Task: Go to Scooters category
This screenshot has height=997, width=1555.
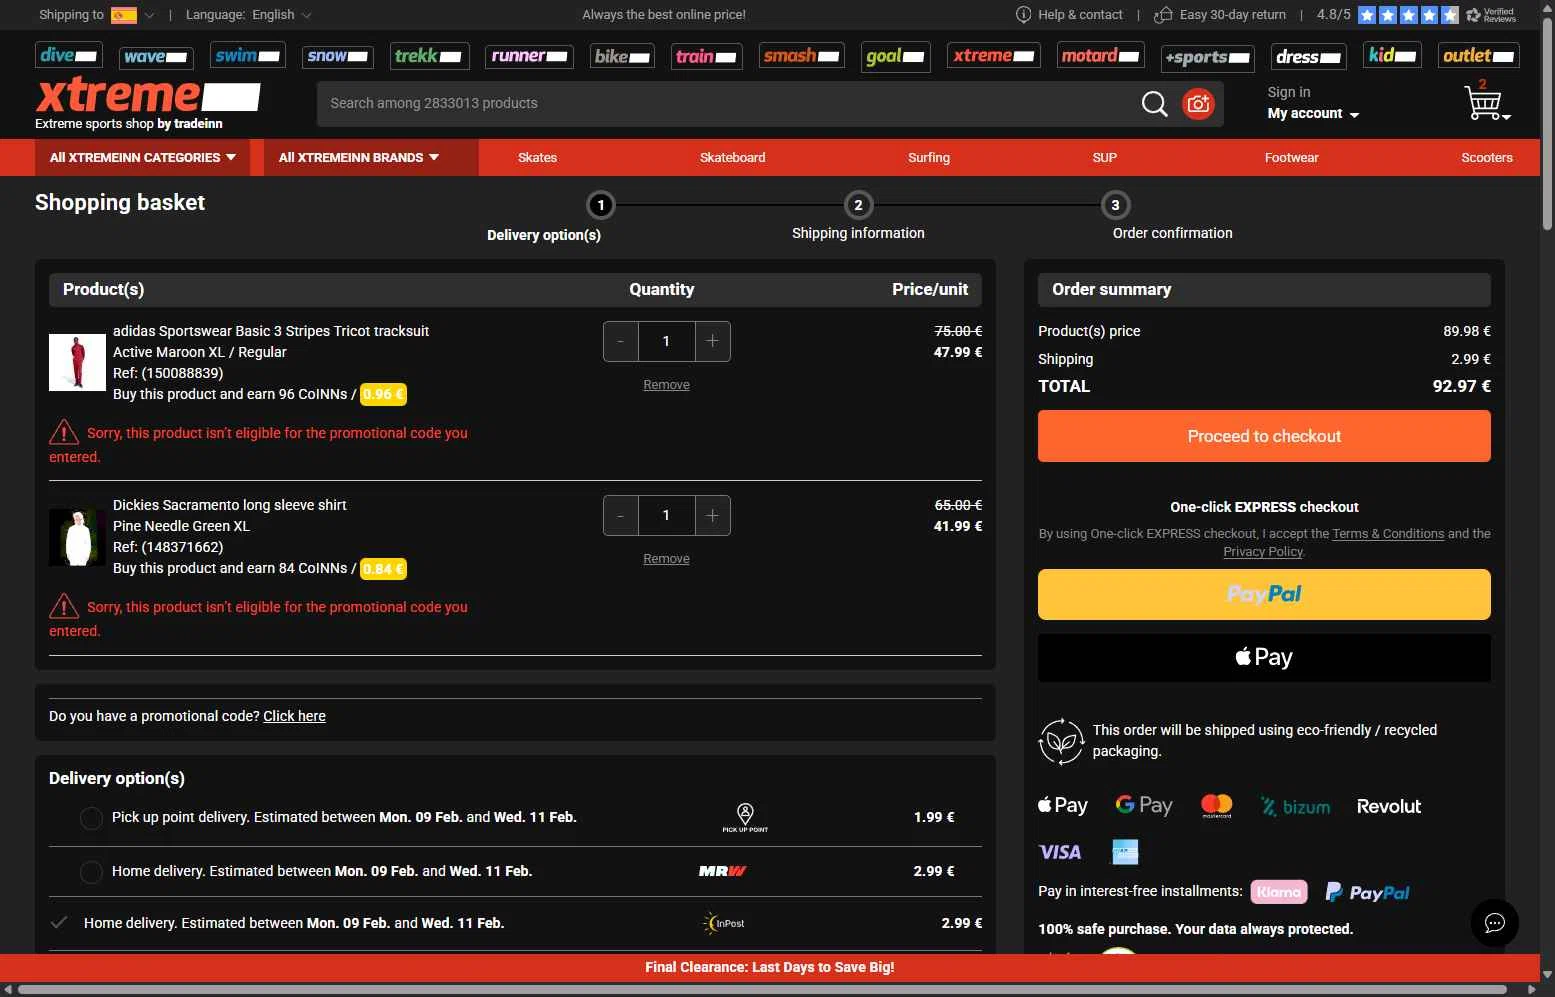Action: (x=1486, y=158)
